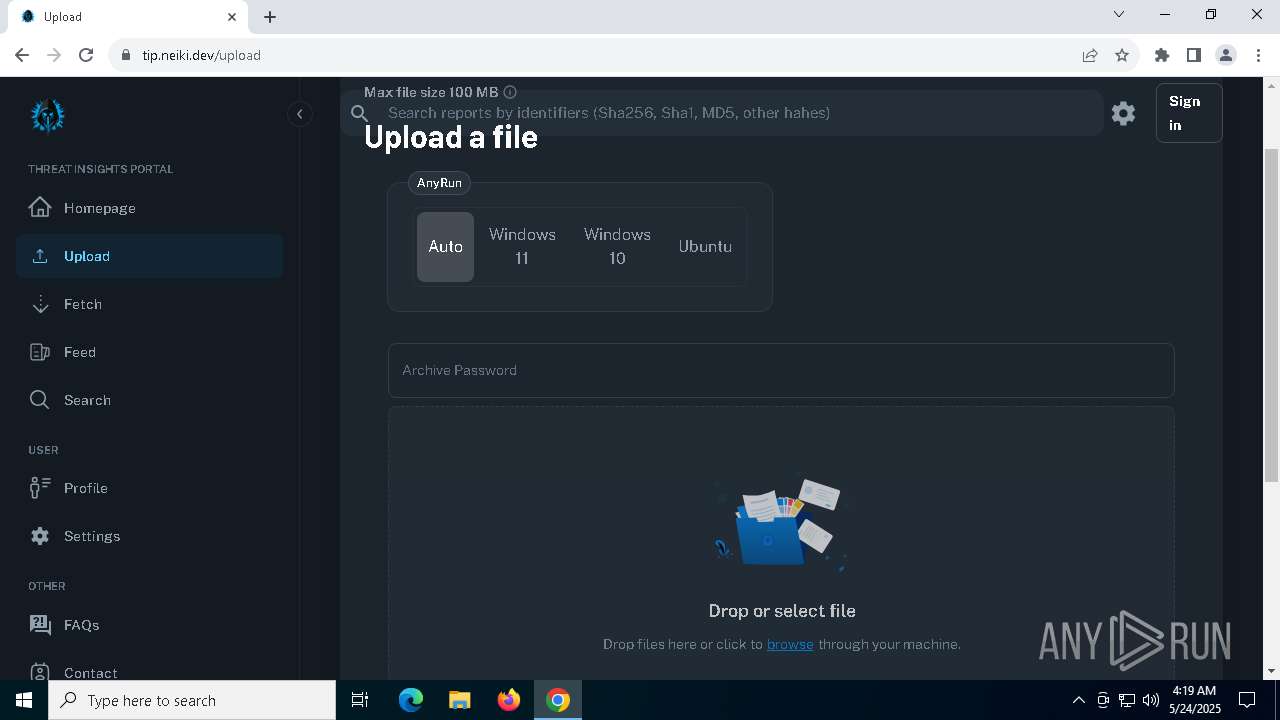Share this page icon
The height and width of the screenshot is (720, 1280).
click(x=1090, y=55)
